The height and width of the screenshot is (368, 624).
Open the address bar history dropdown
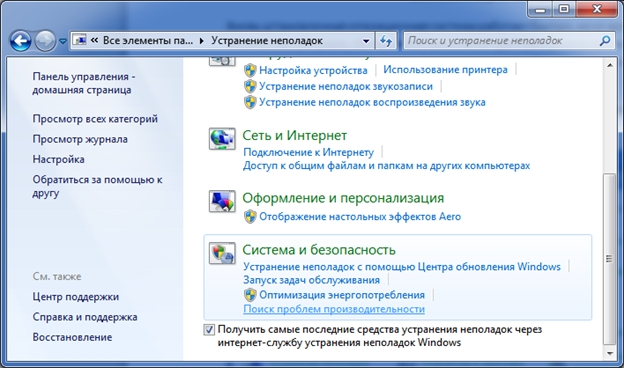[366, 41]
